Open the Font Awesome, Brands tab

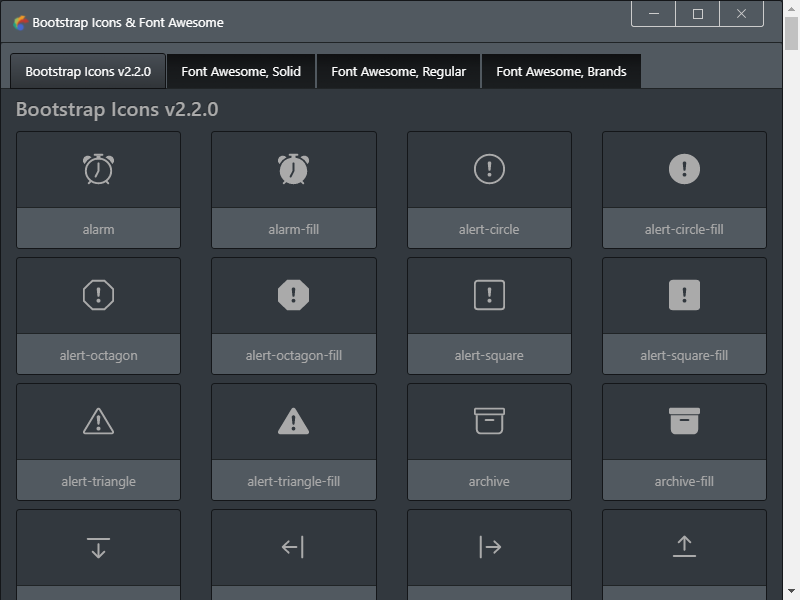(561, 71)
